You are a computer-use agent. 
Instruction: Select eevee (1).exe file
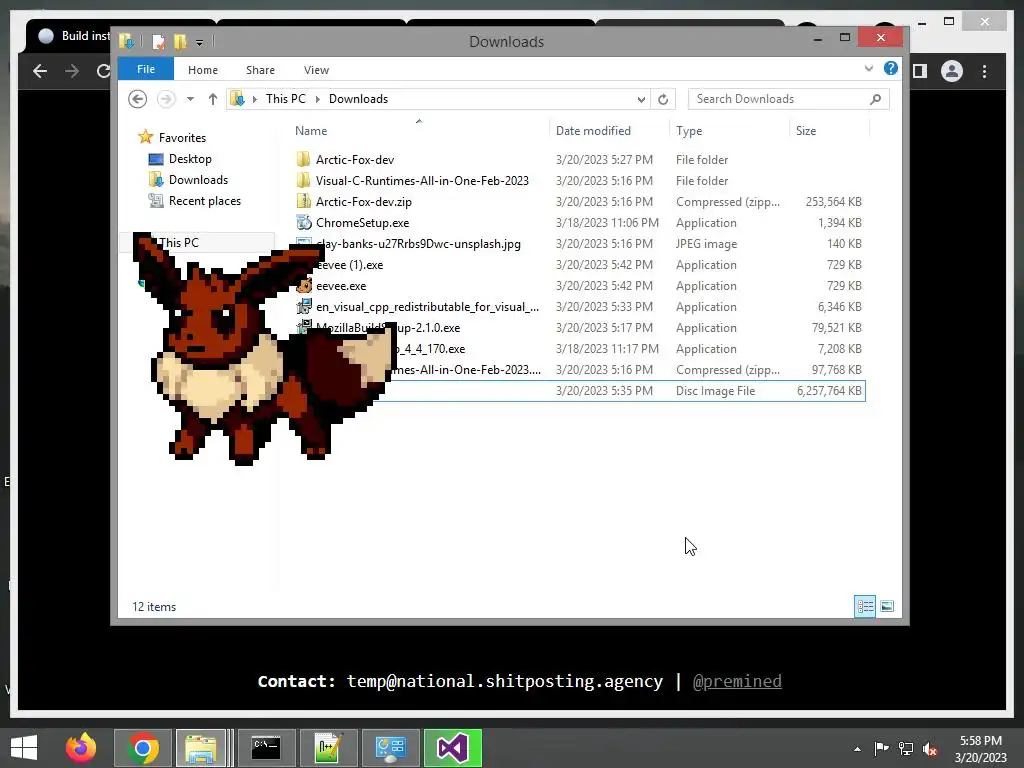[349, 264]
